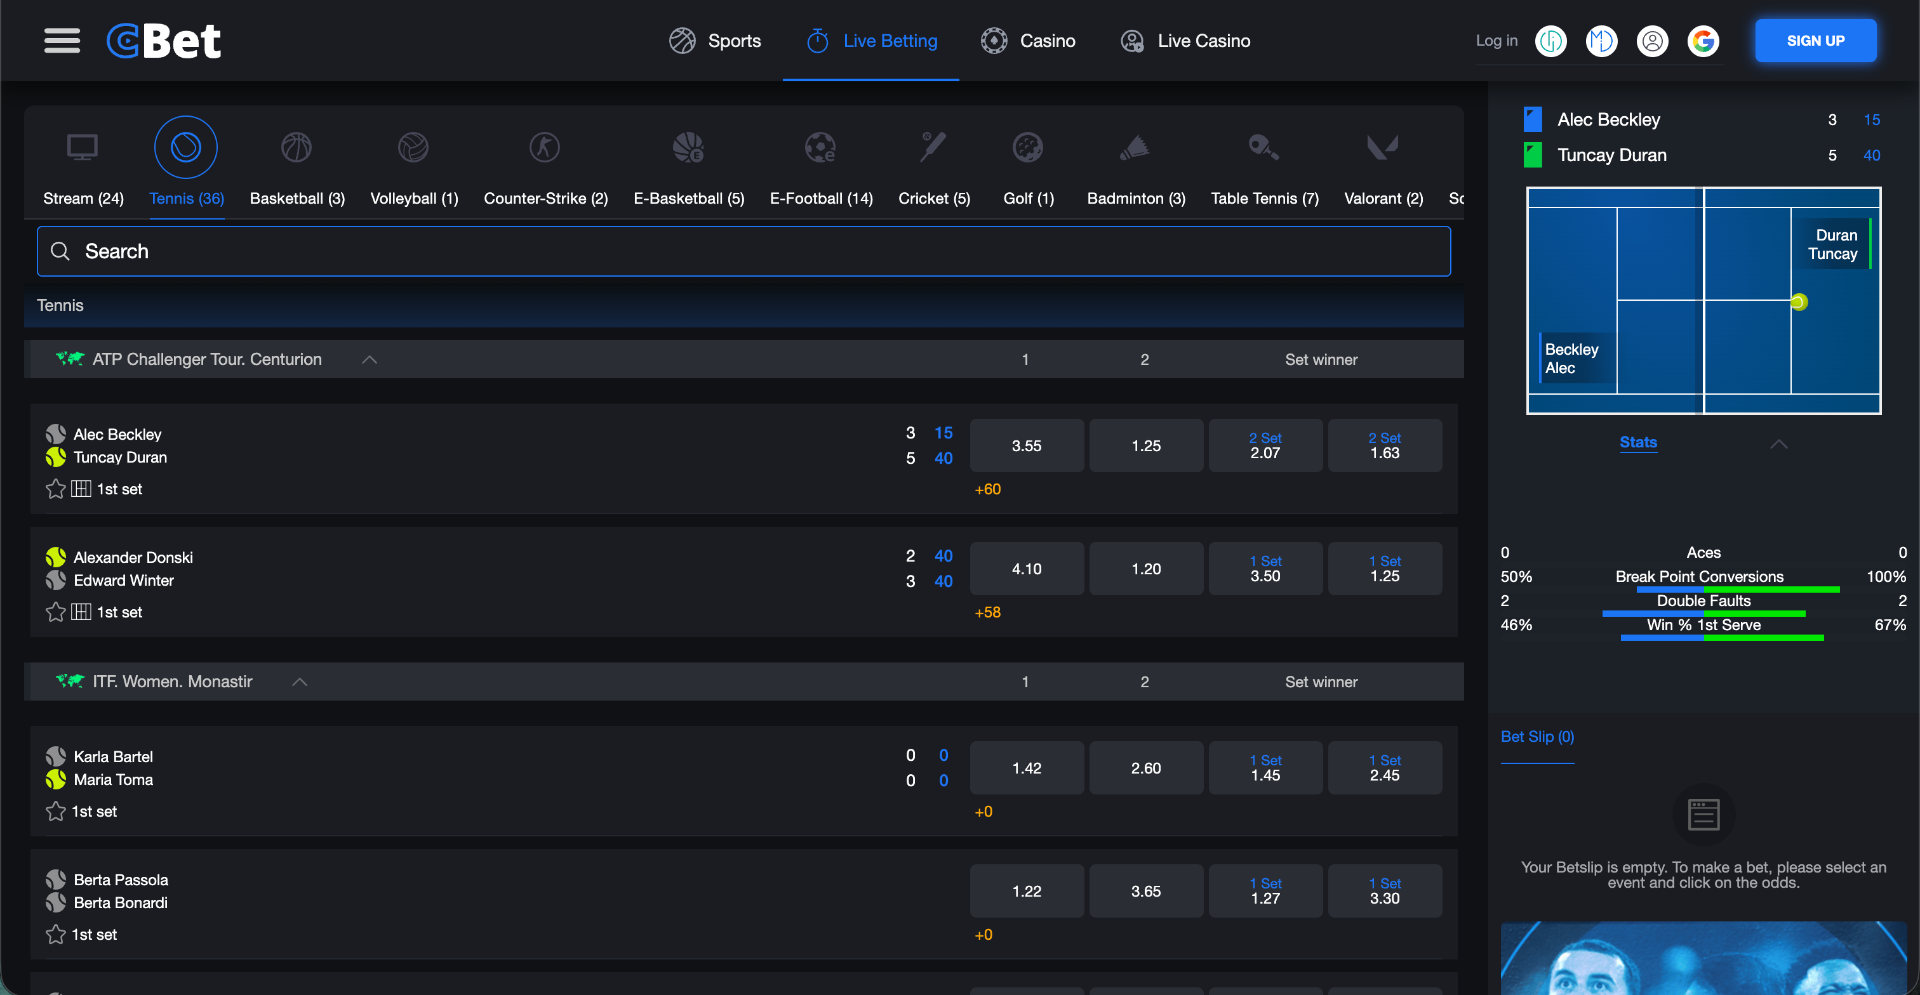Bet on Maria Toma at odds 2.60
This screenshot has width=1920, height=995.
coord(1146,768)
